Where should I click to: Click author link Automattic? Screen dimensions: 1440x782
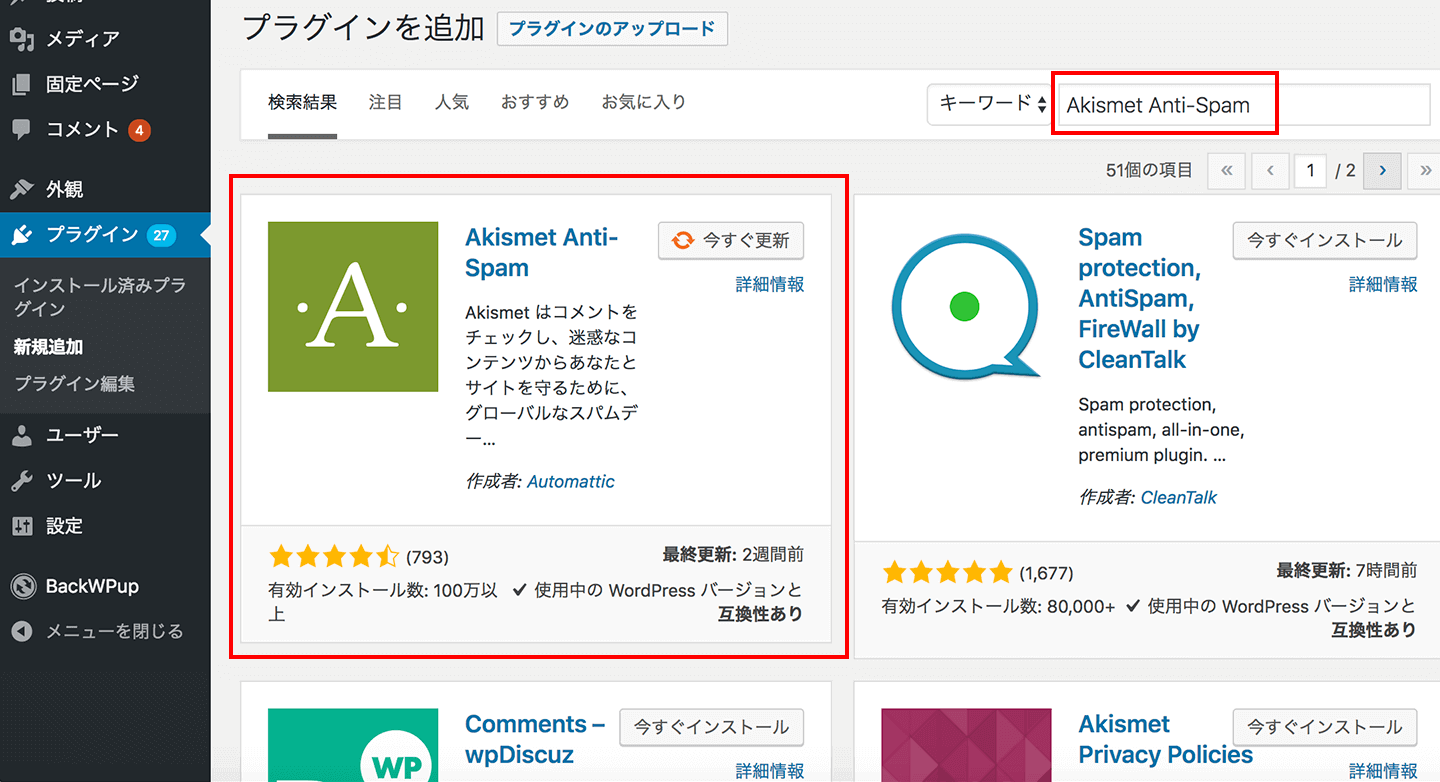(571, 482)
